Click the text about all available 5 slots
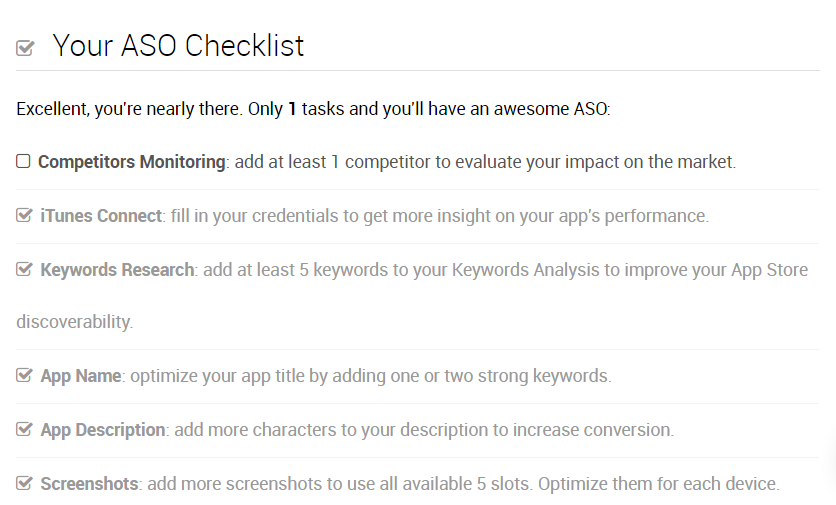This screenshot has width=836, height=505. (463, 484)
